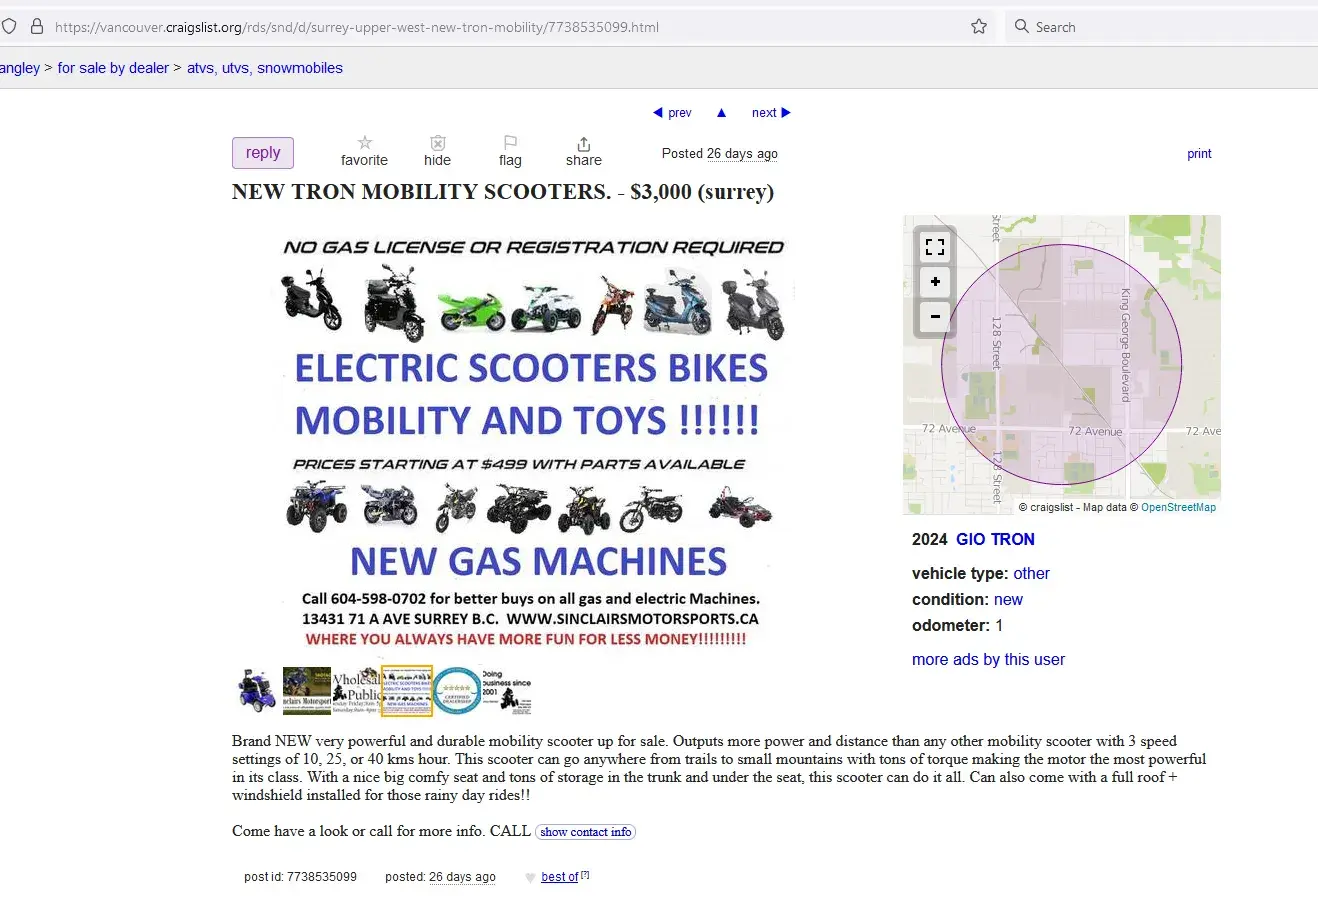1318x921 pixels.
Task: Select the certified dealership badge thumbnail
Action: pos(457,691)
